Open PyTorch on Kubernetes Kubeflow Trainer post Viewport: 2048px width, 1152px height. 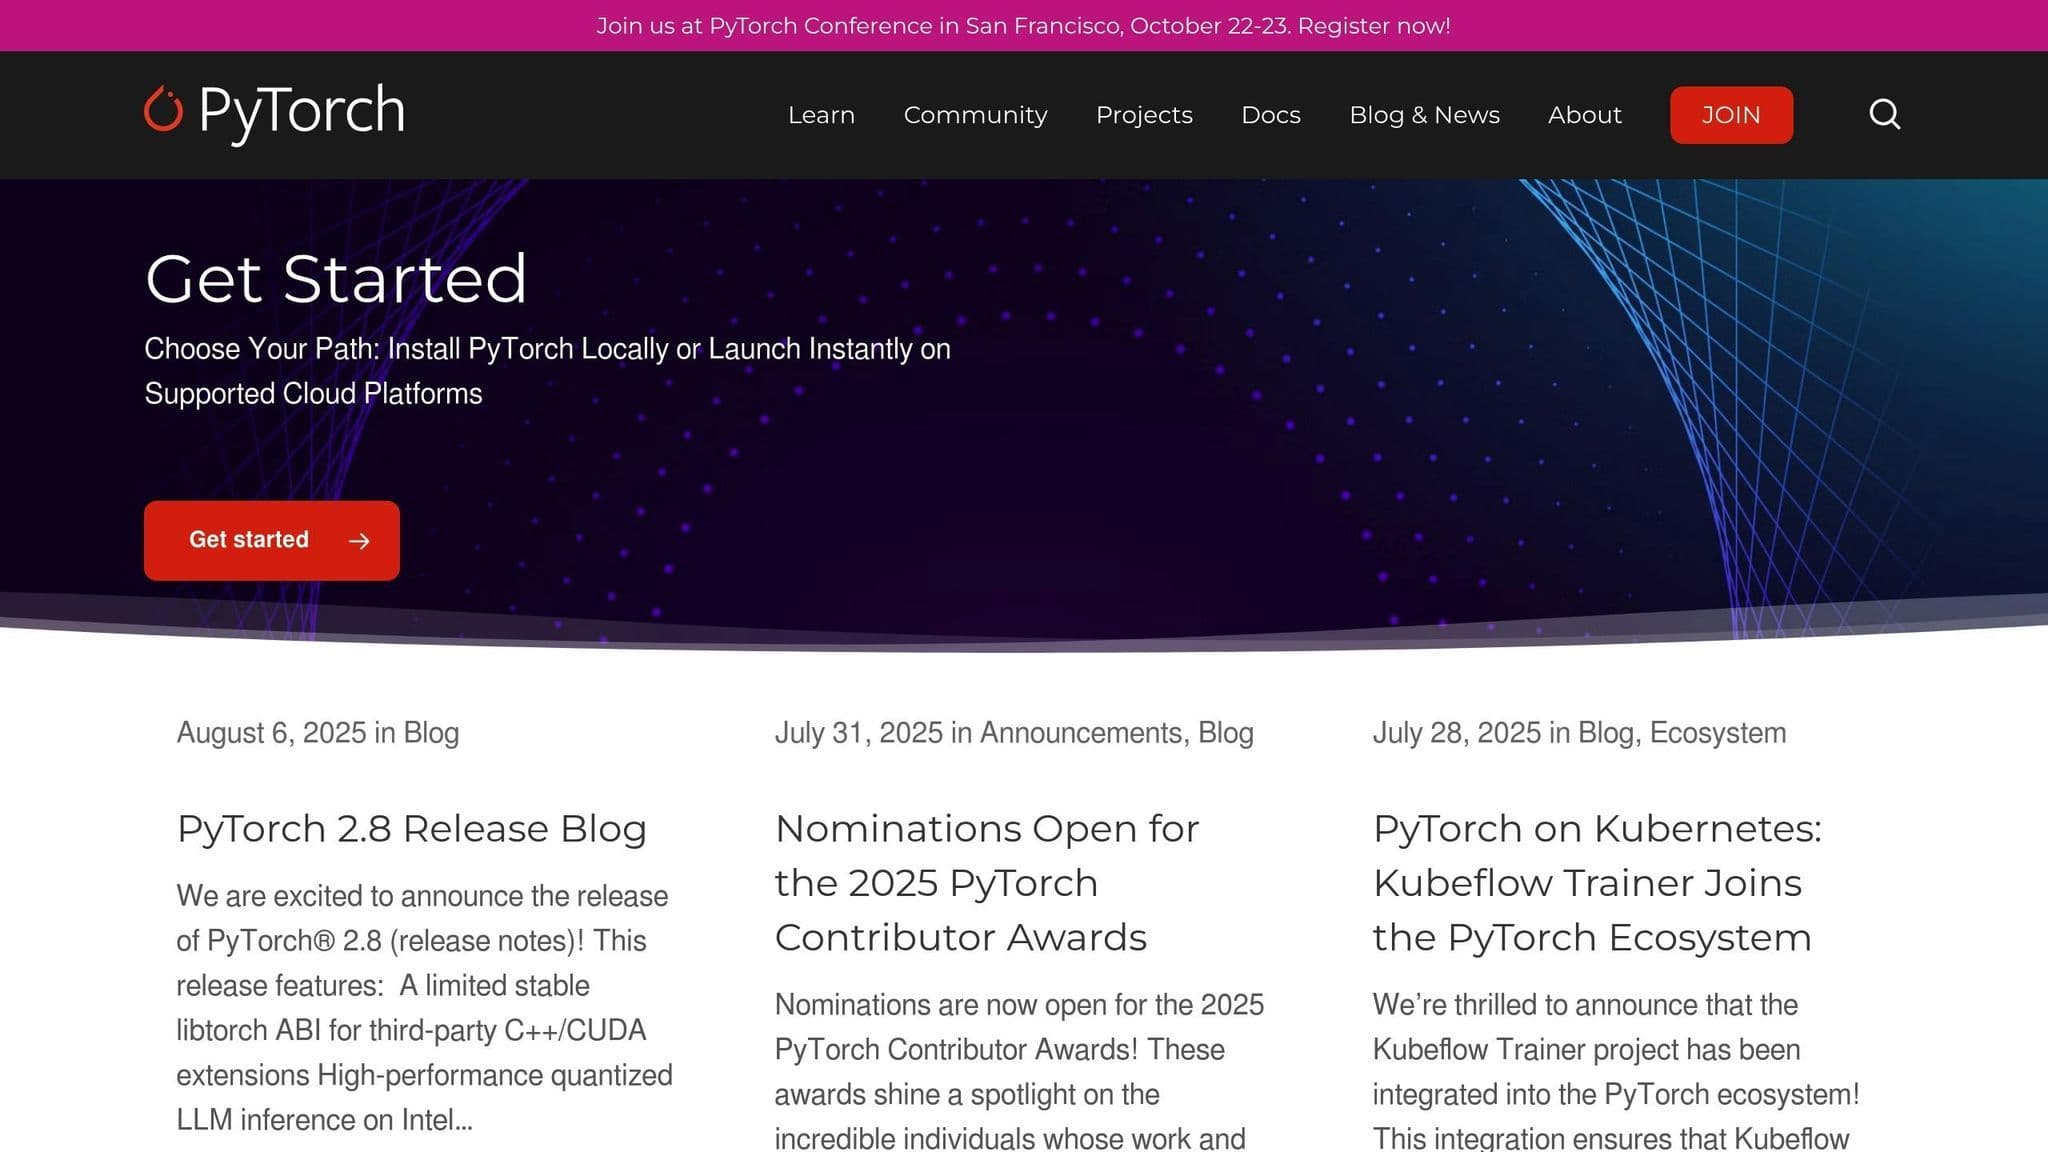tap(1597, 883)
